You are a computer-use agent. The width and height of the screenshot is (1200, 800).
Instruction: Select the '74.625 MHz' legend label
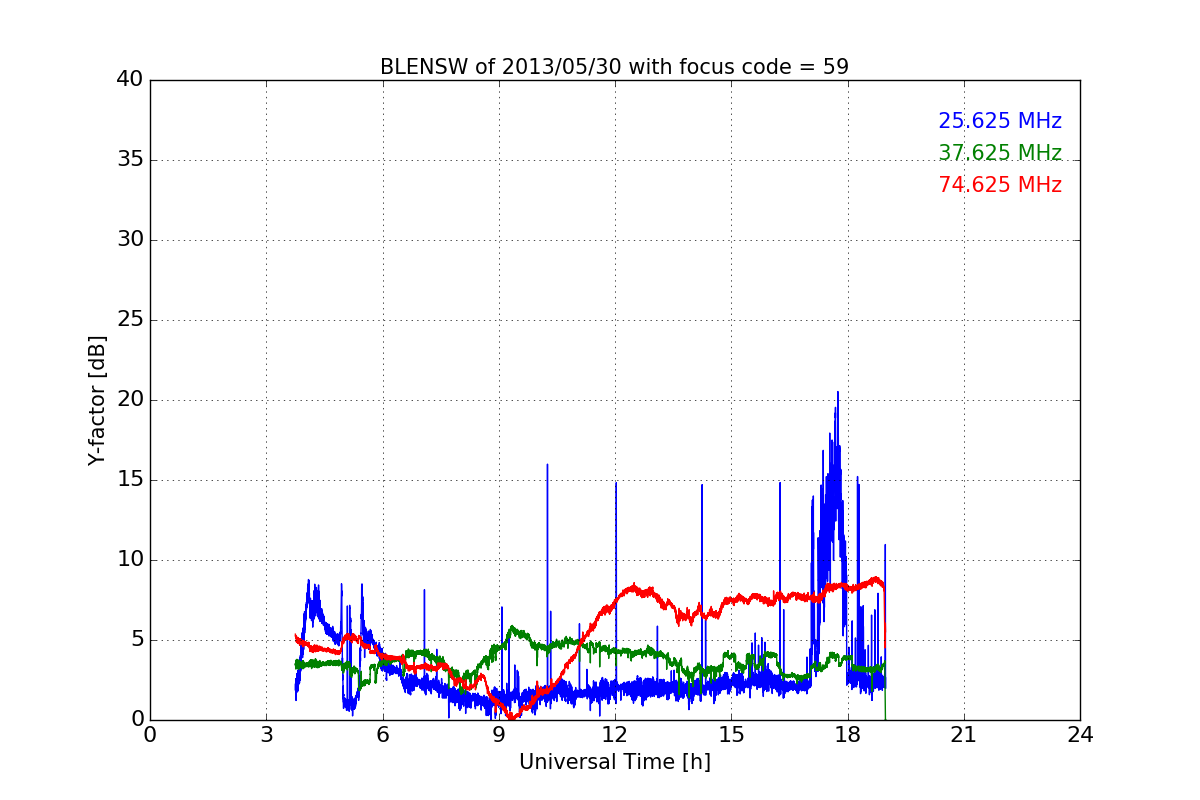click(x=1000, y=185)
